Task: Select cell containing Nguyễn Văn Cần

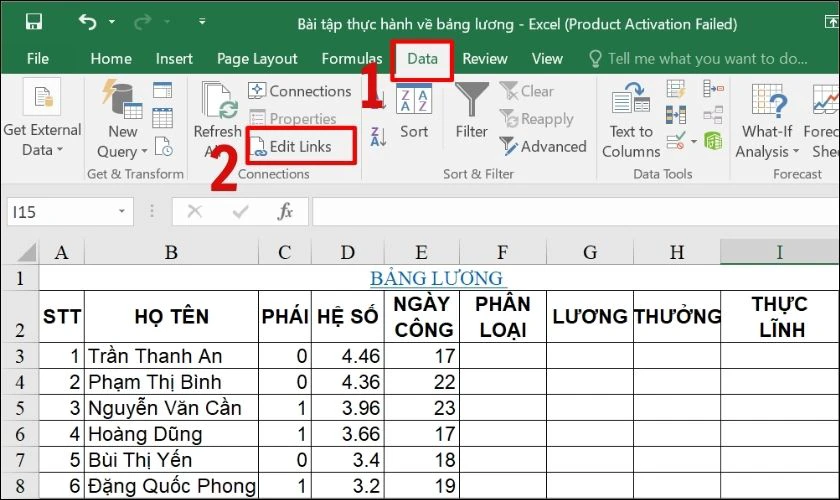Action: 171,408
